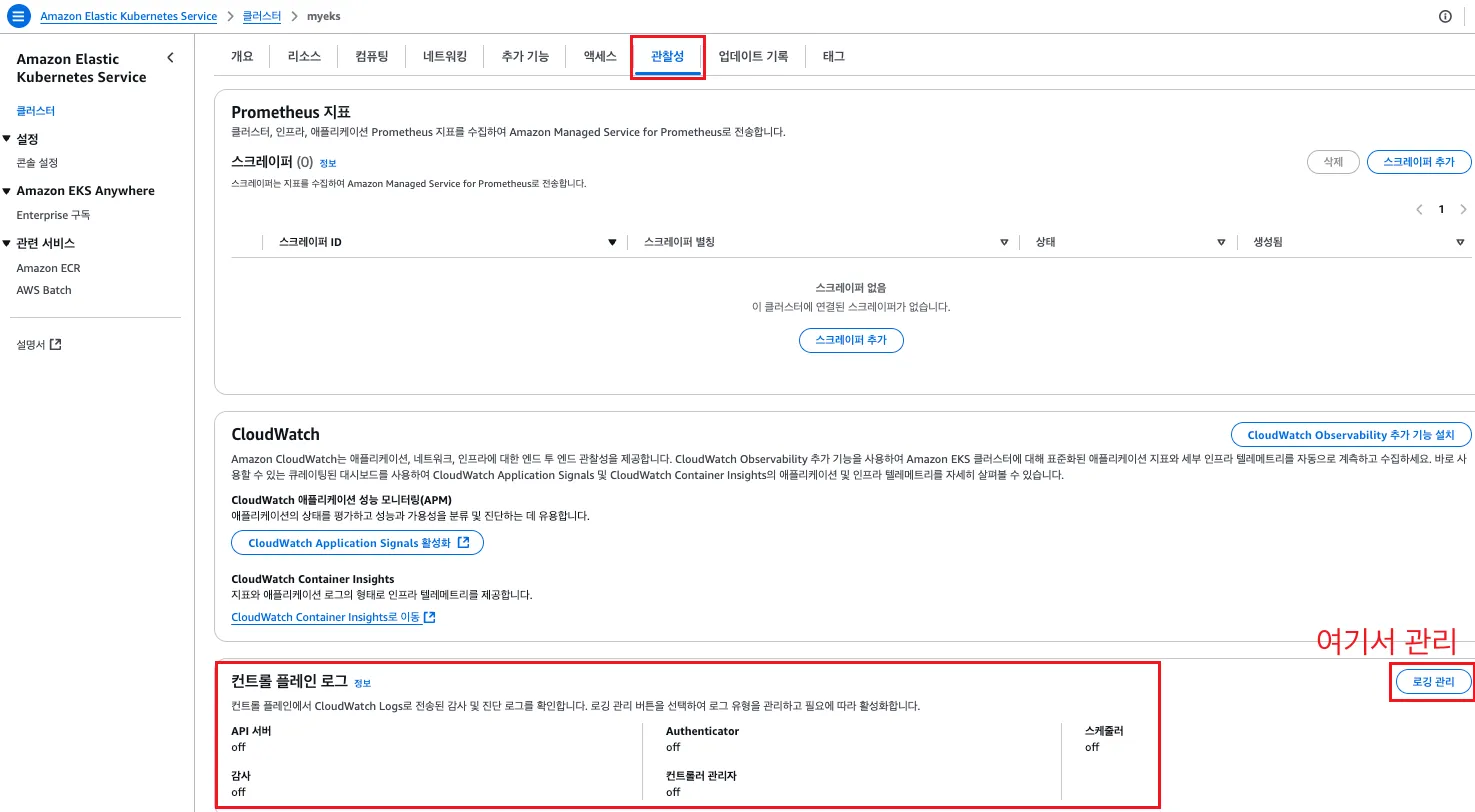
Task: Select 클러스터 in the sidebar
Action: point(36,111)
